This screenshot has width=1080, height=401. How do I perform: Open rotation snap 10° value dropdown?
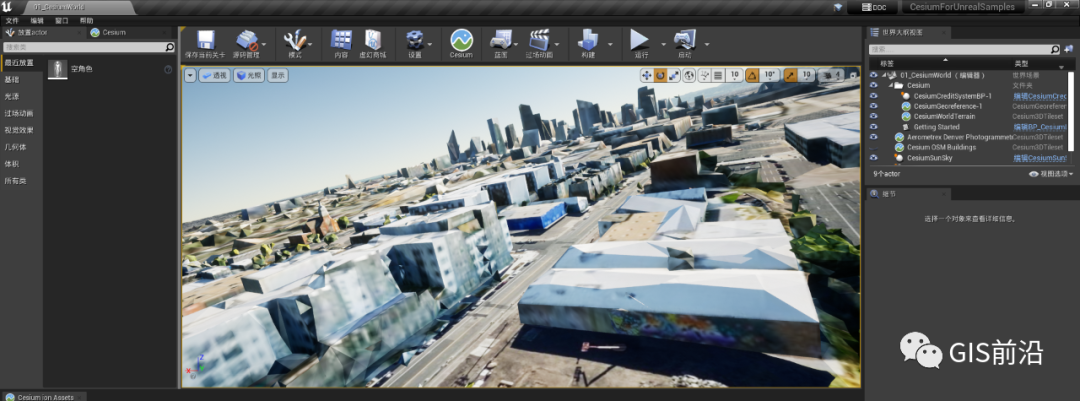tap(771, 76)
